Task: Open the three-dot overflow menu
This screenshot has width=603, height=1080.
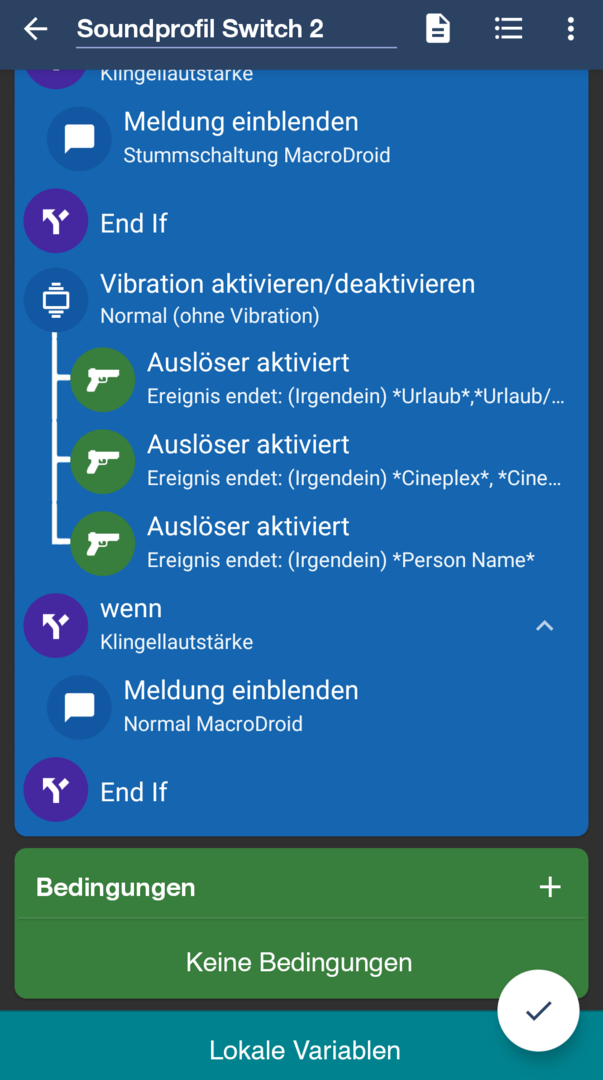Action: [570, 29]
